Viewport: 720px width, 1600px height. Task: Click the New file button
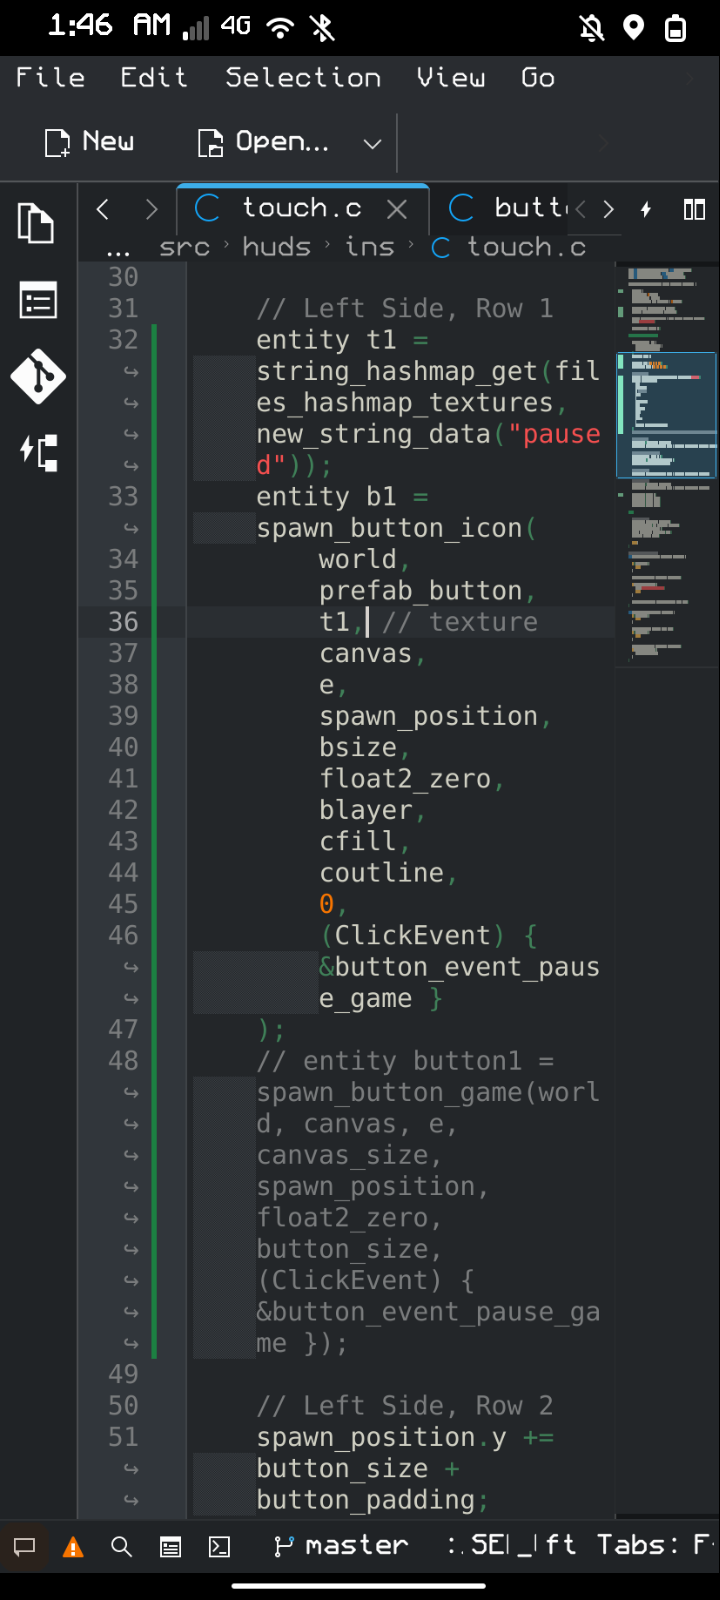(90, 142)
